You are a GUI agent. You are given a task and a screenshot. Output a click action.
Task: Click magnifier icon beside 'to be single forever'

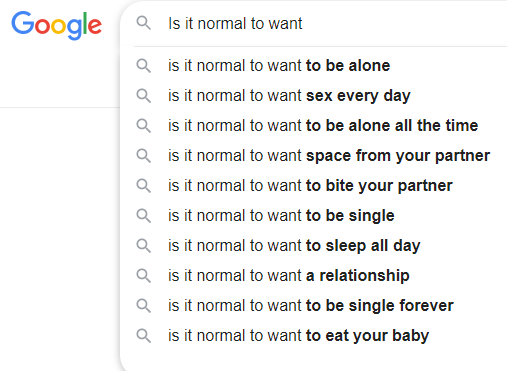pos(144,306)
